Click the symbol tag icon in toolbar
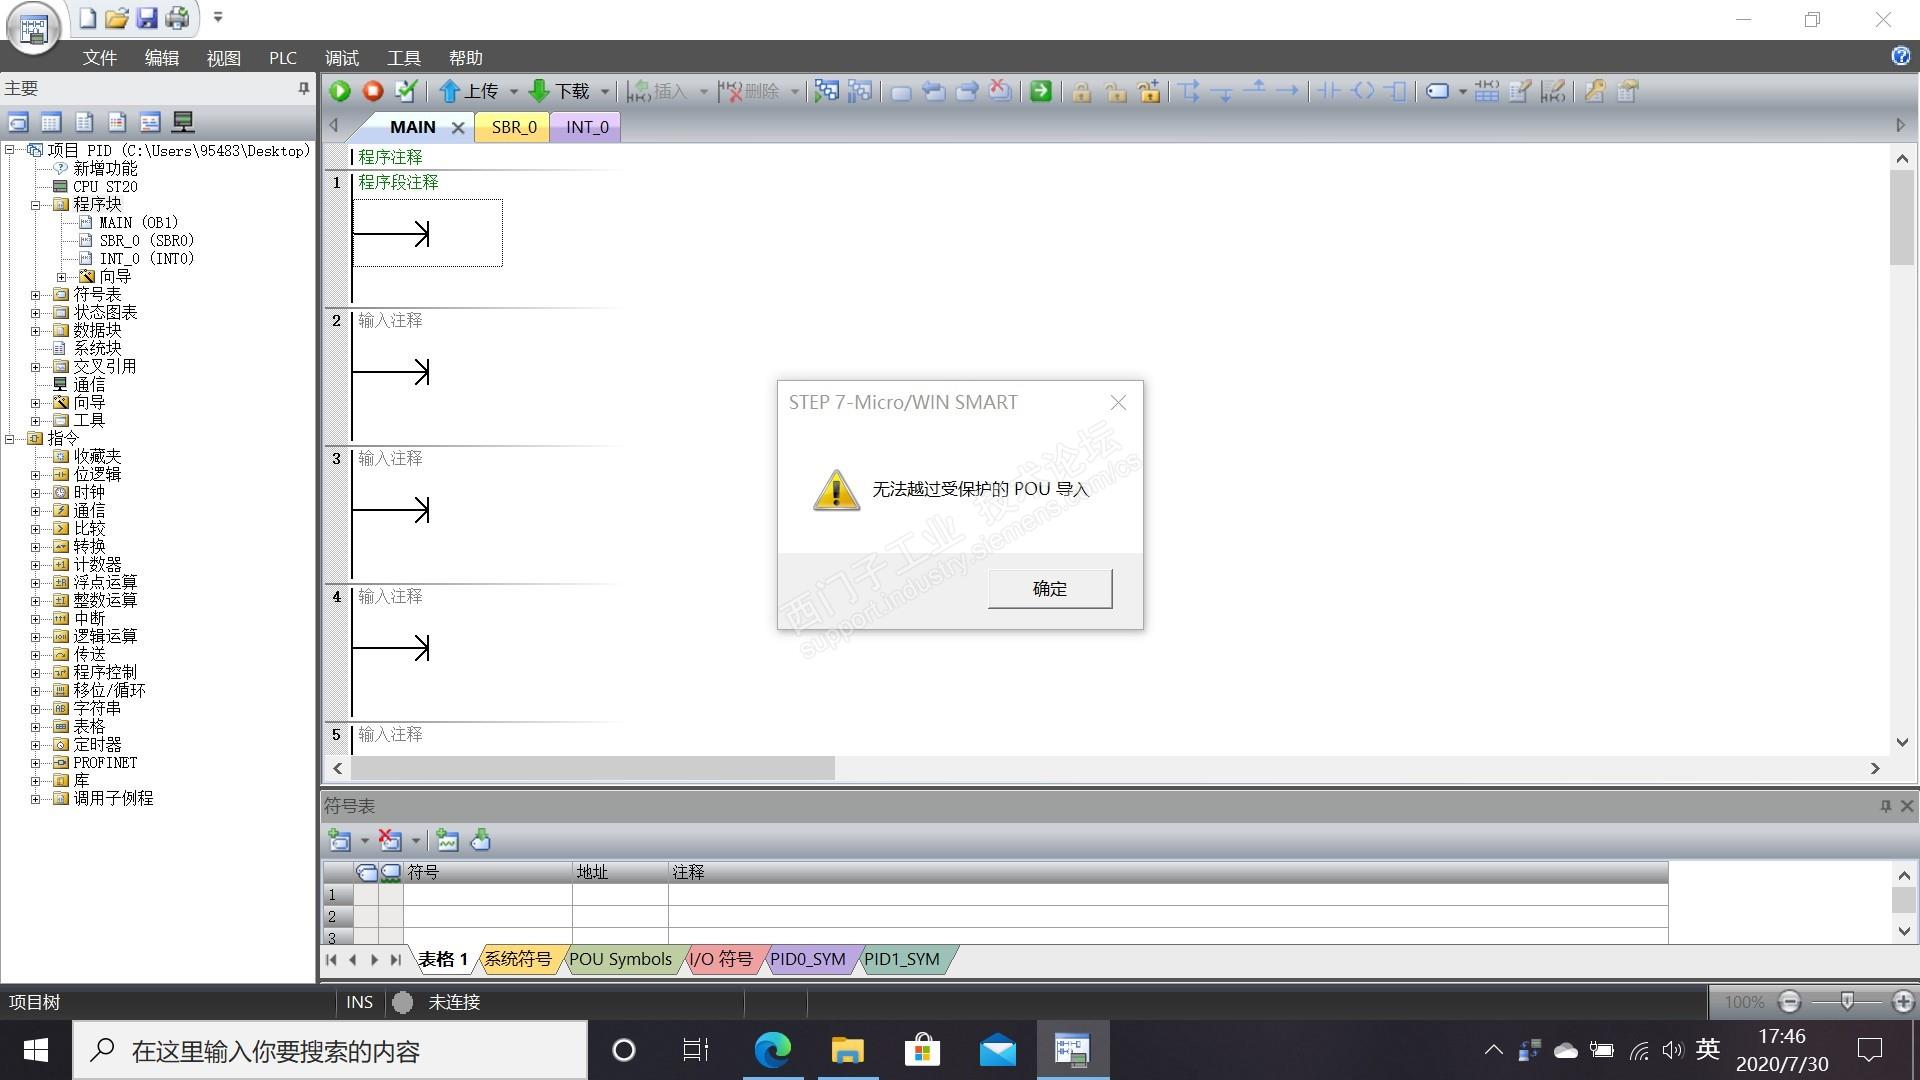The image size is (1920, 1080). click(1437, 91)
